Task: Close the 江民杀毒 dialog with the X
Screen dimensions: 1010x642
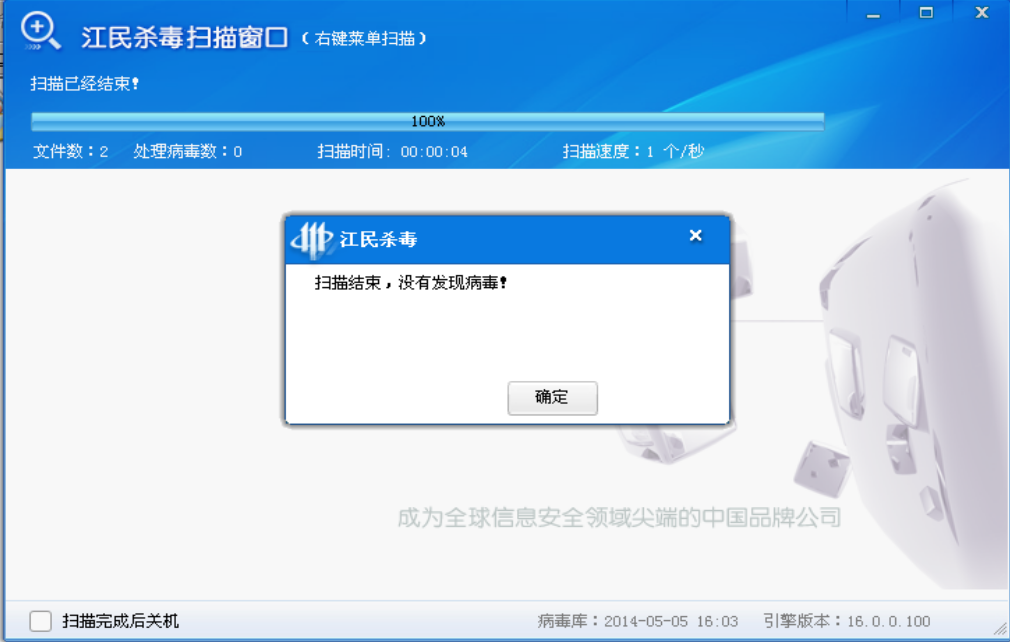Action: point(696,236)
